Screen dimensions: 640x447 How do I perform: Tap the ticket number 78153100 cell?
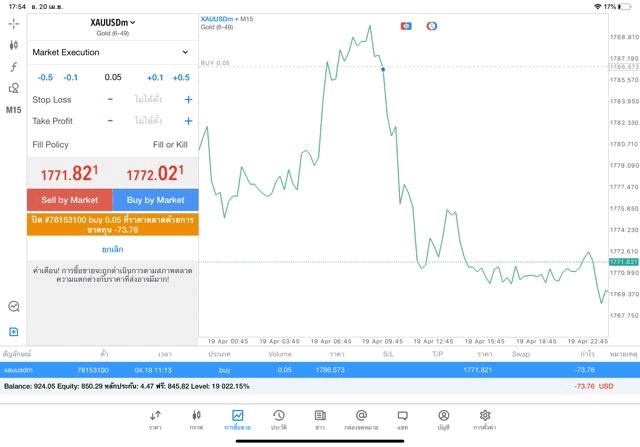93,370
